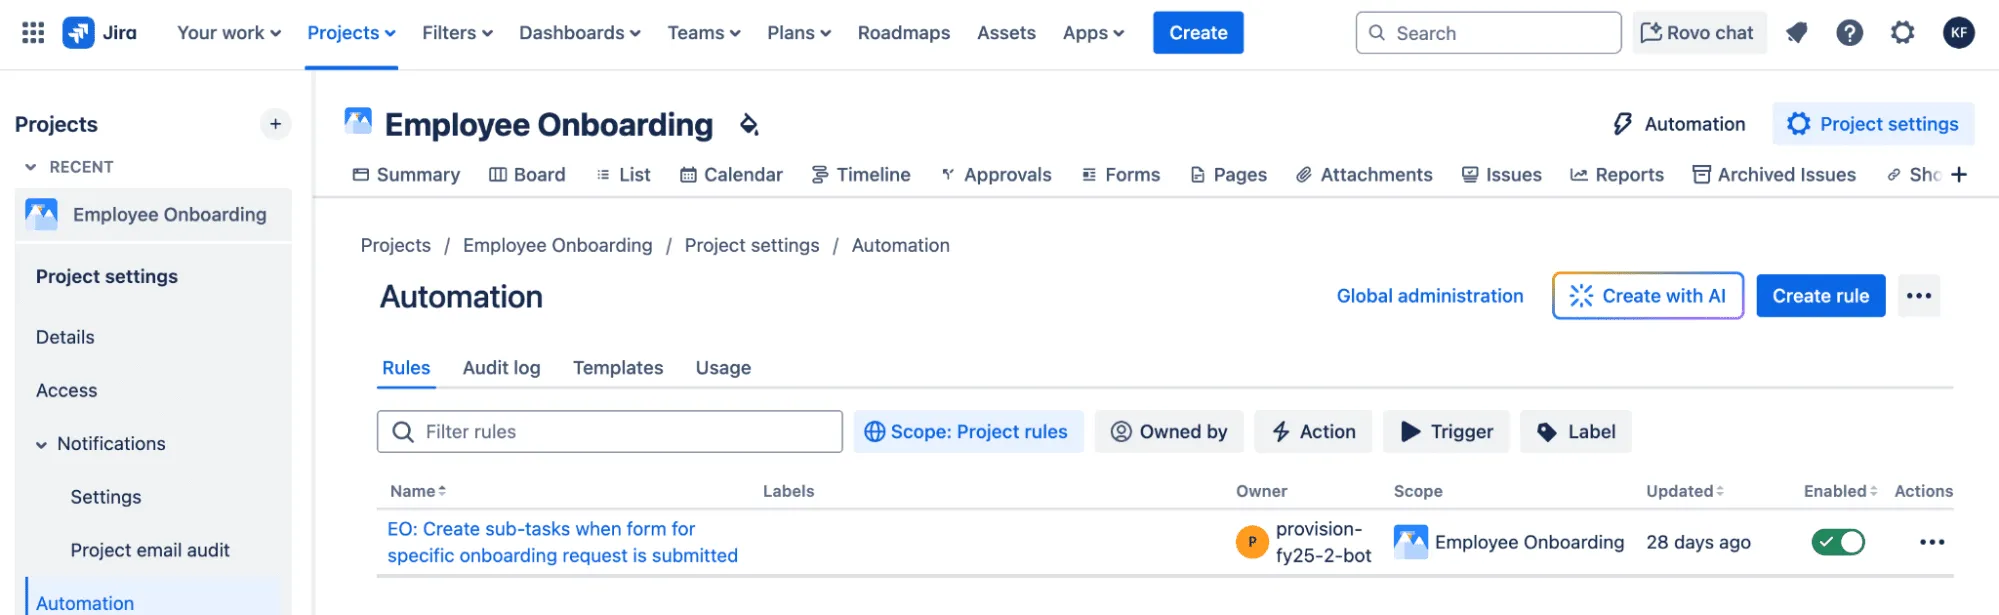This screenshot has width=1999, height=615.
Task: Click the KF user avatar
Action: tap(1958, 33)
